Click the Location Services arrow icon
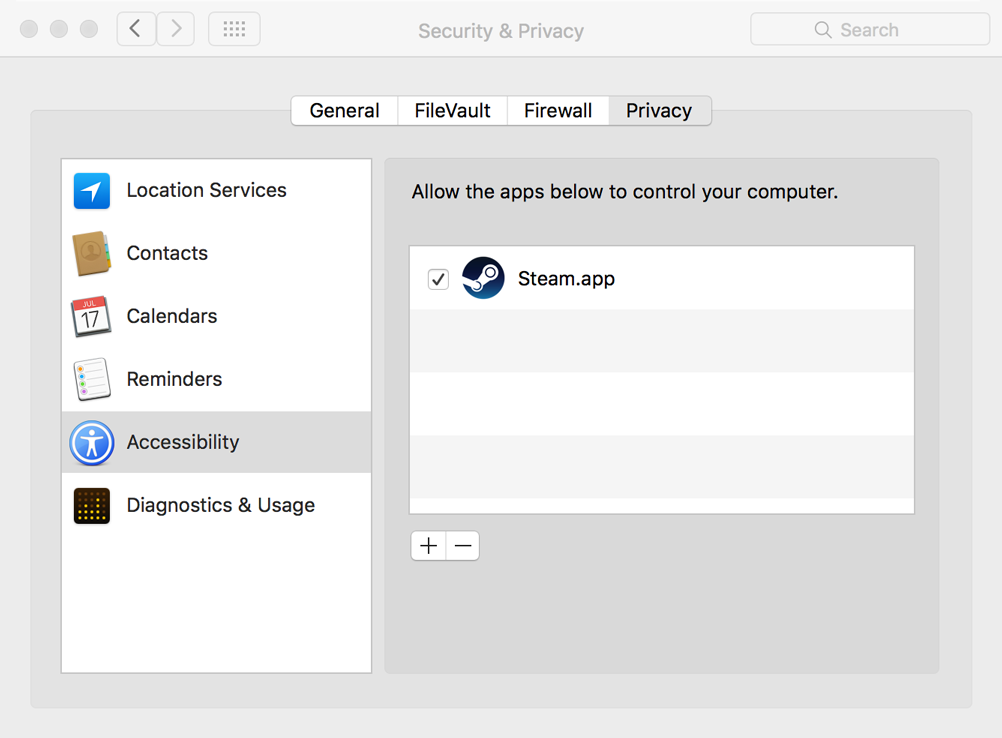This screenshot has height=738, width=1002. (92, 190)
